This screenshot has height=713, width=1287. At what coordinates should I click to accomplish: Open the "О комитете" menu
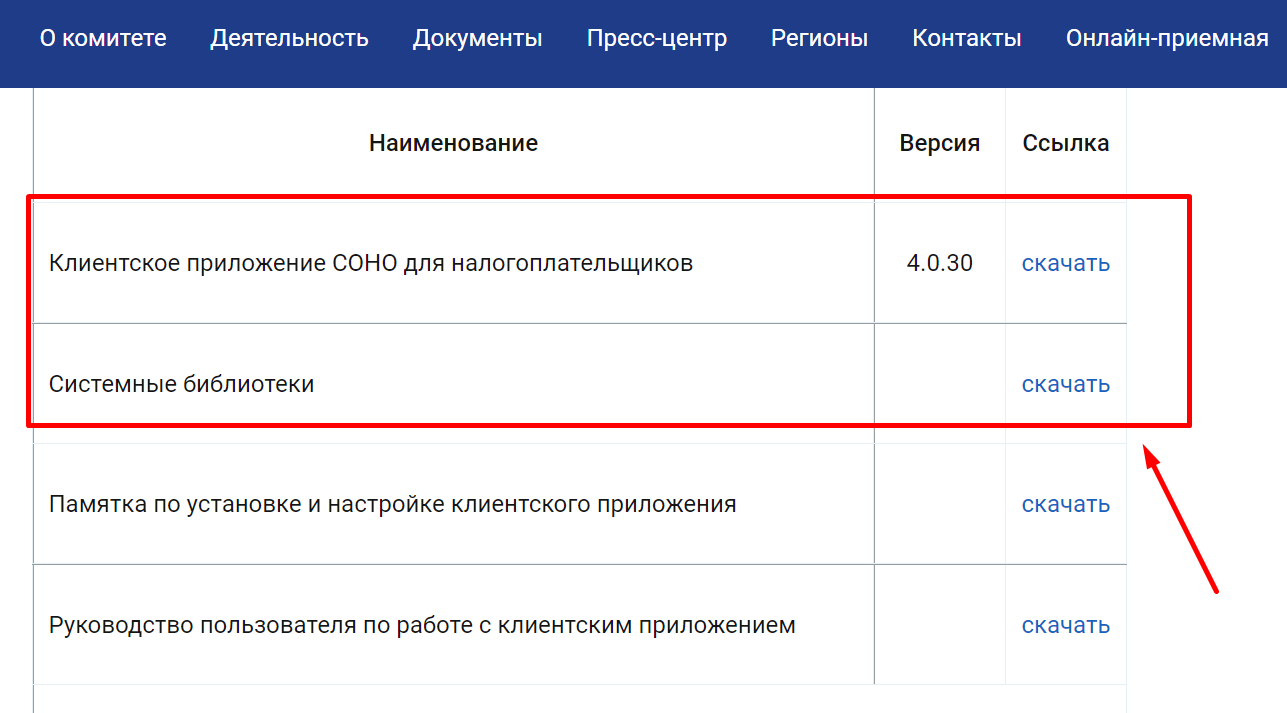(x=103, y=39)
